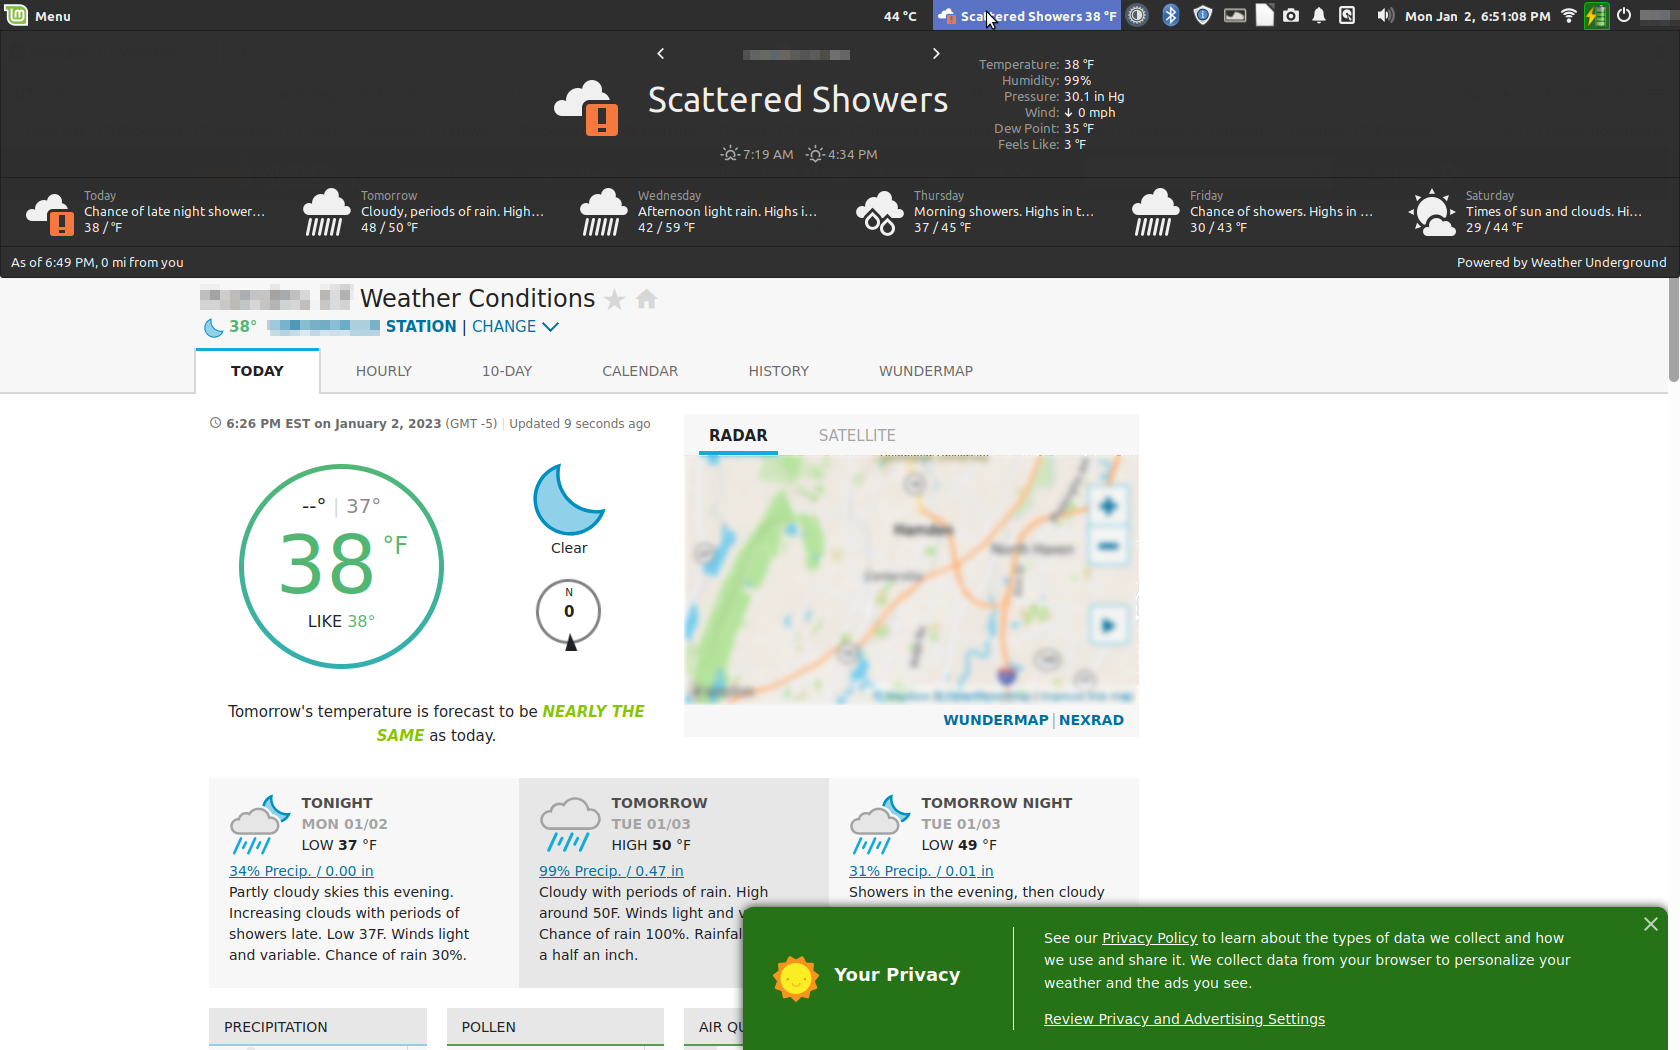This screenshot has height=1050, width=1680.
Task: Zoom out of the radar map
Action: pos(1108,546)
